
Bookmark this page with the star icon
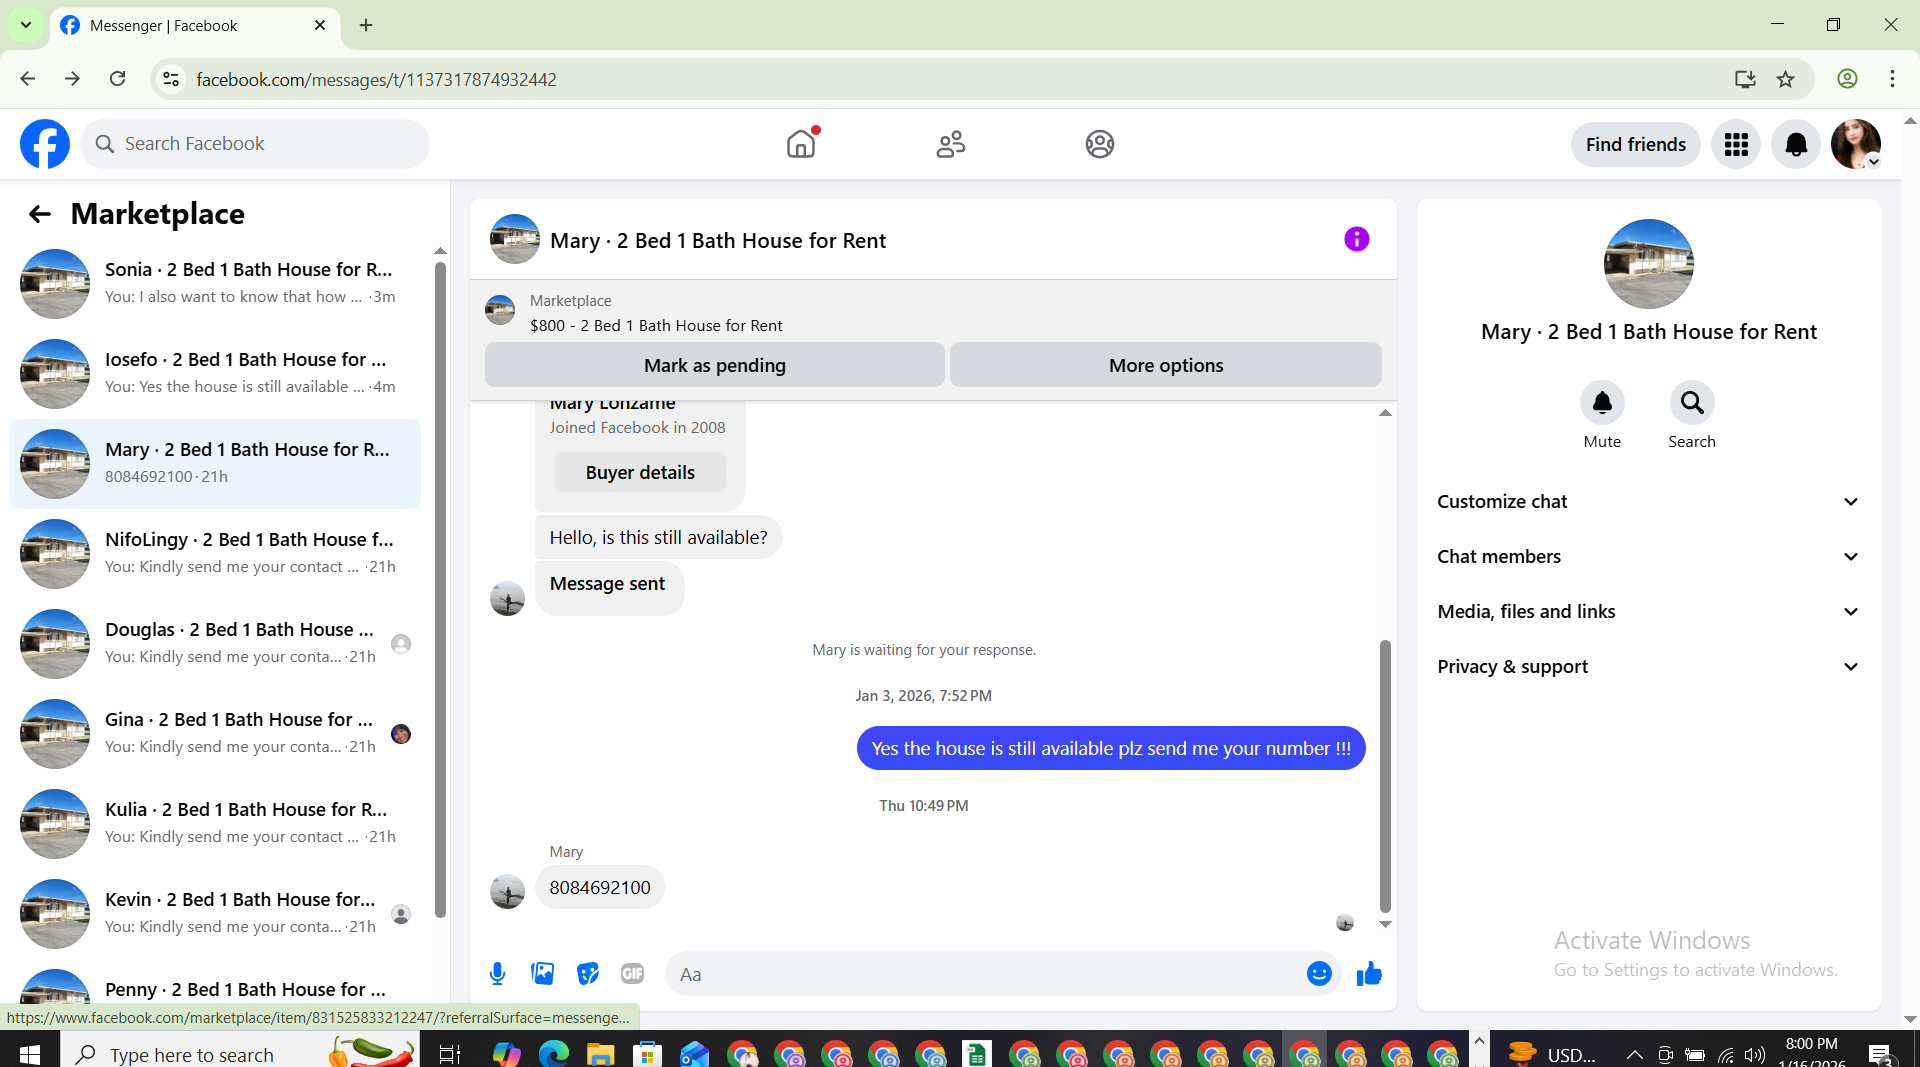[x=1786, y=79]
